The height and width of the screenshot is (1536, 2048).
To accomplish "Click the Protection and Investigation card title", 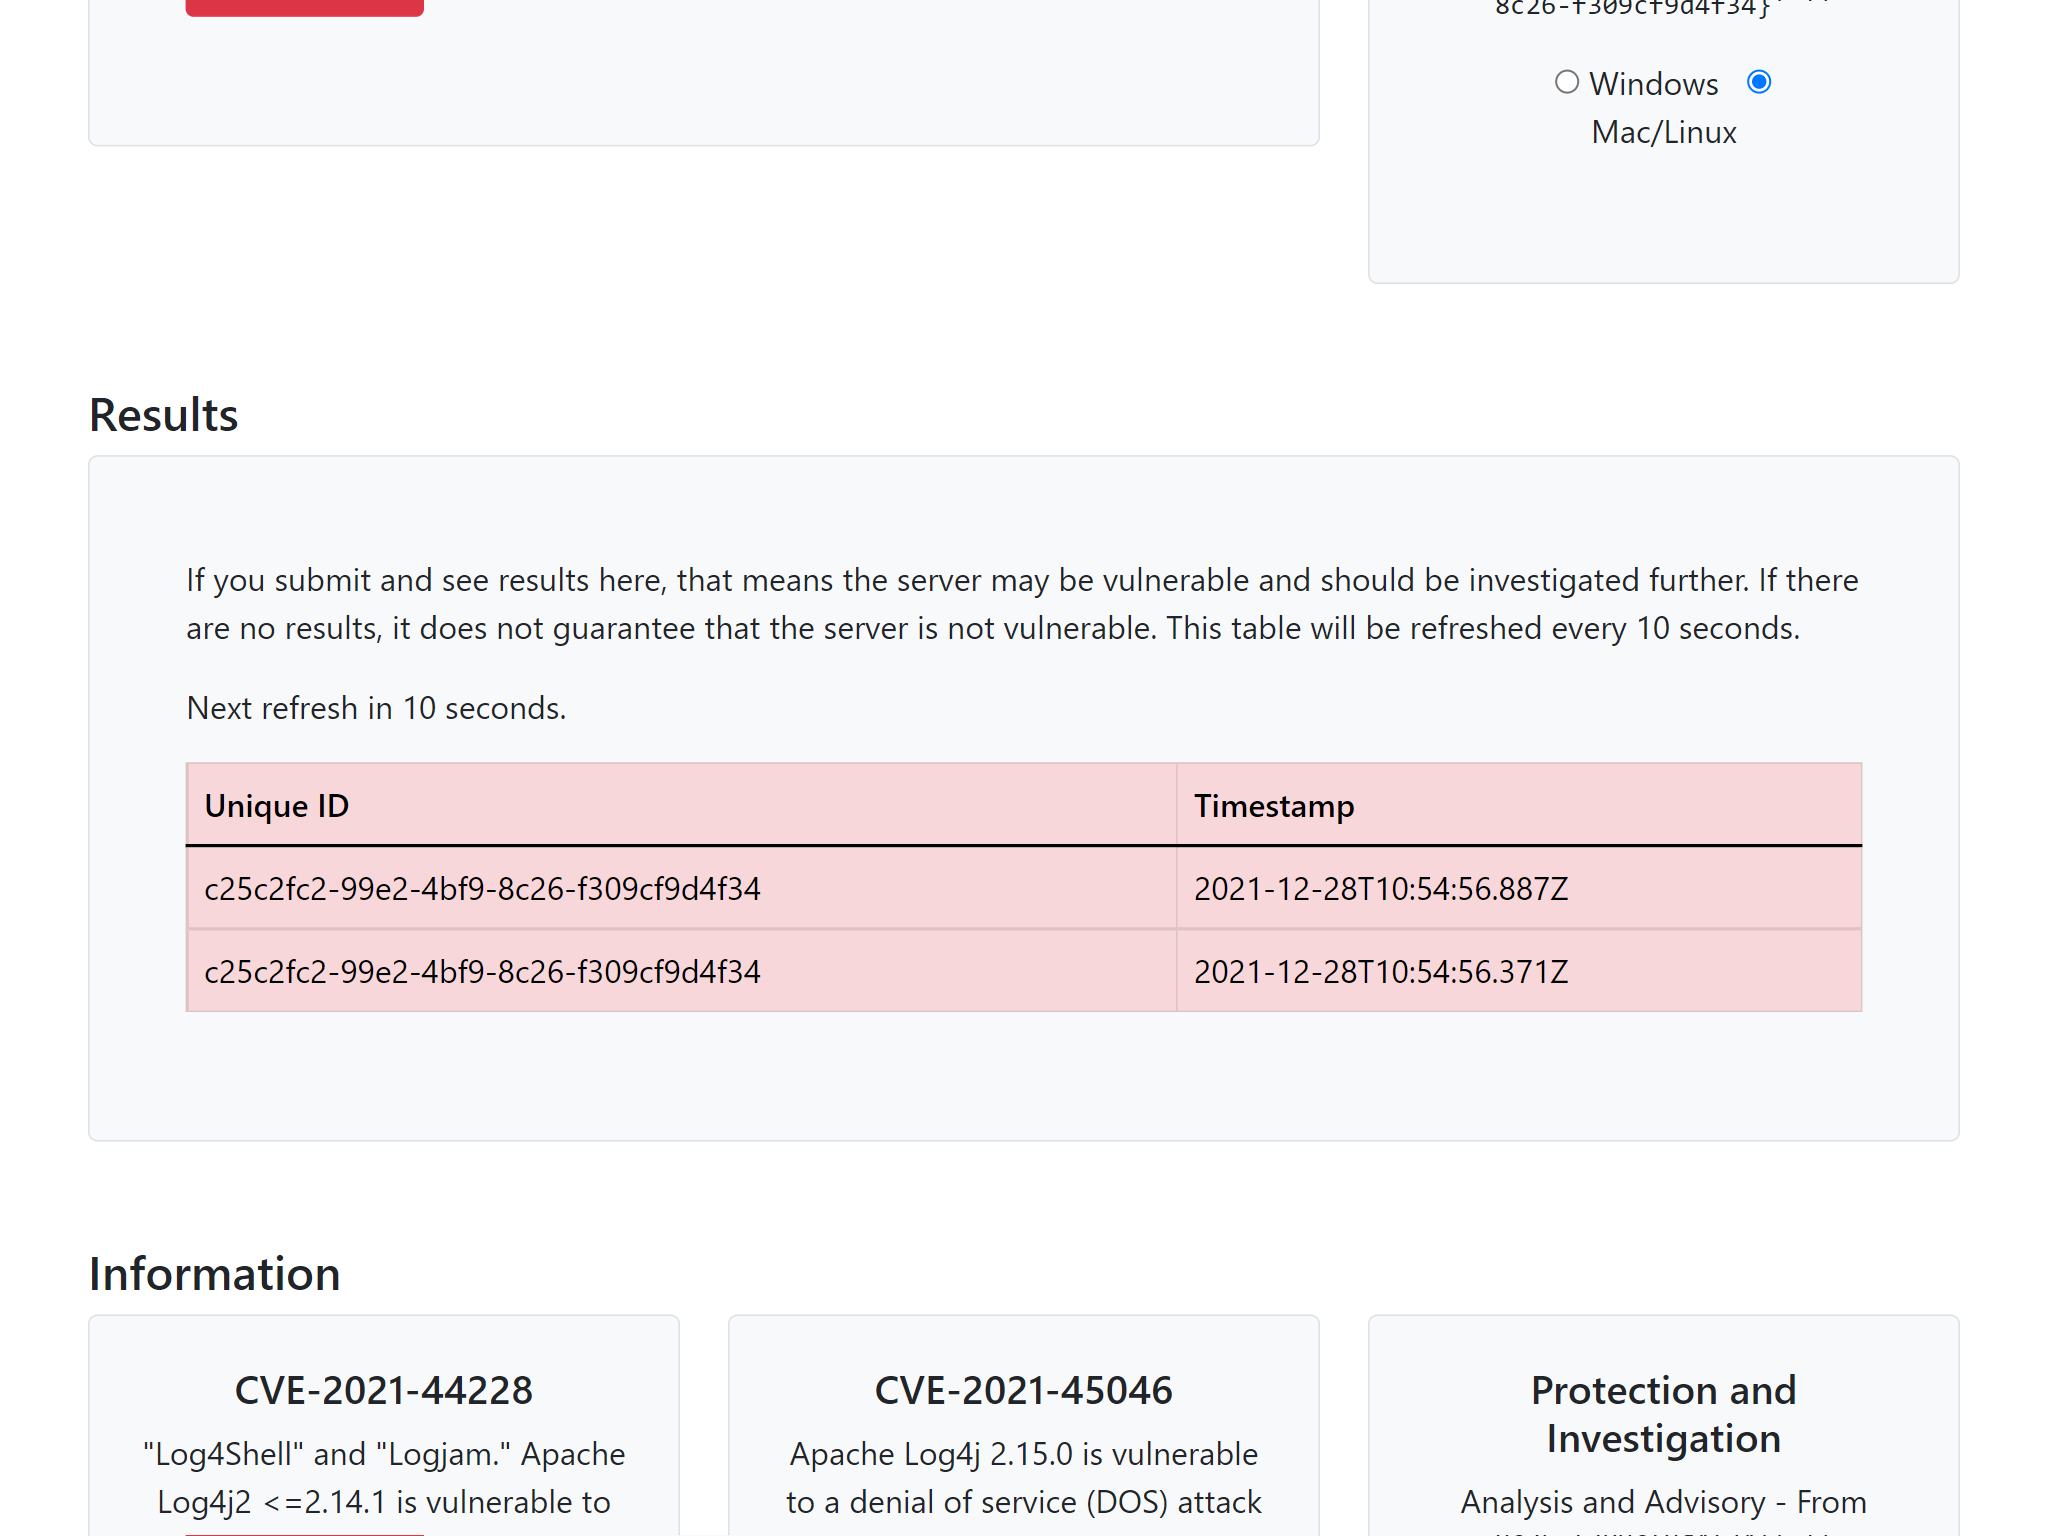I will coord(1663,1413).
